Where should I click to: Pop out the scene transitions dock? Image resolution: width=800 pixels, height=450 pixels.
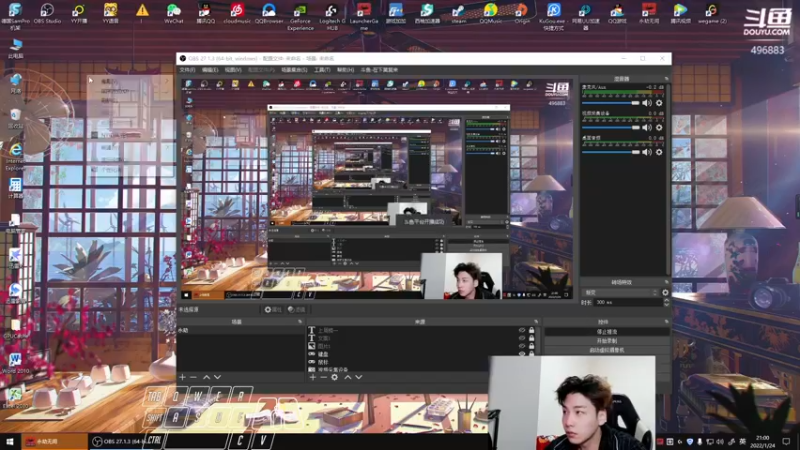[666, 282]
